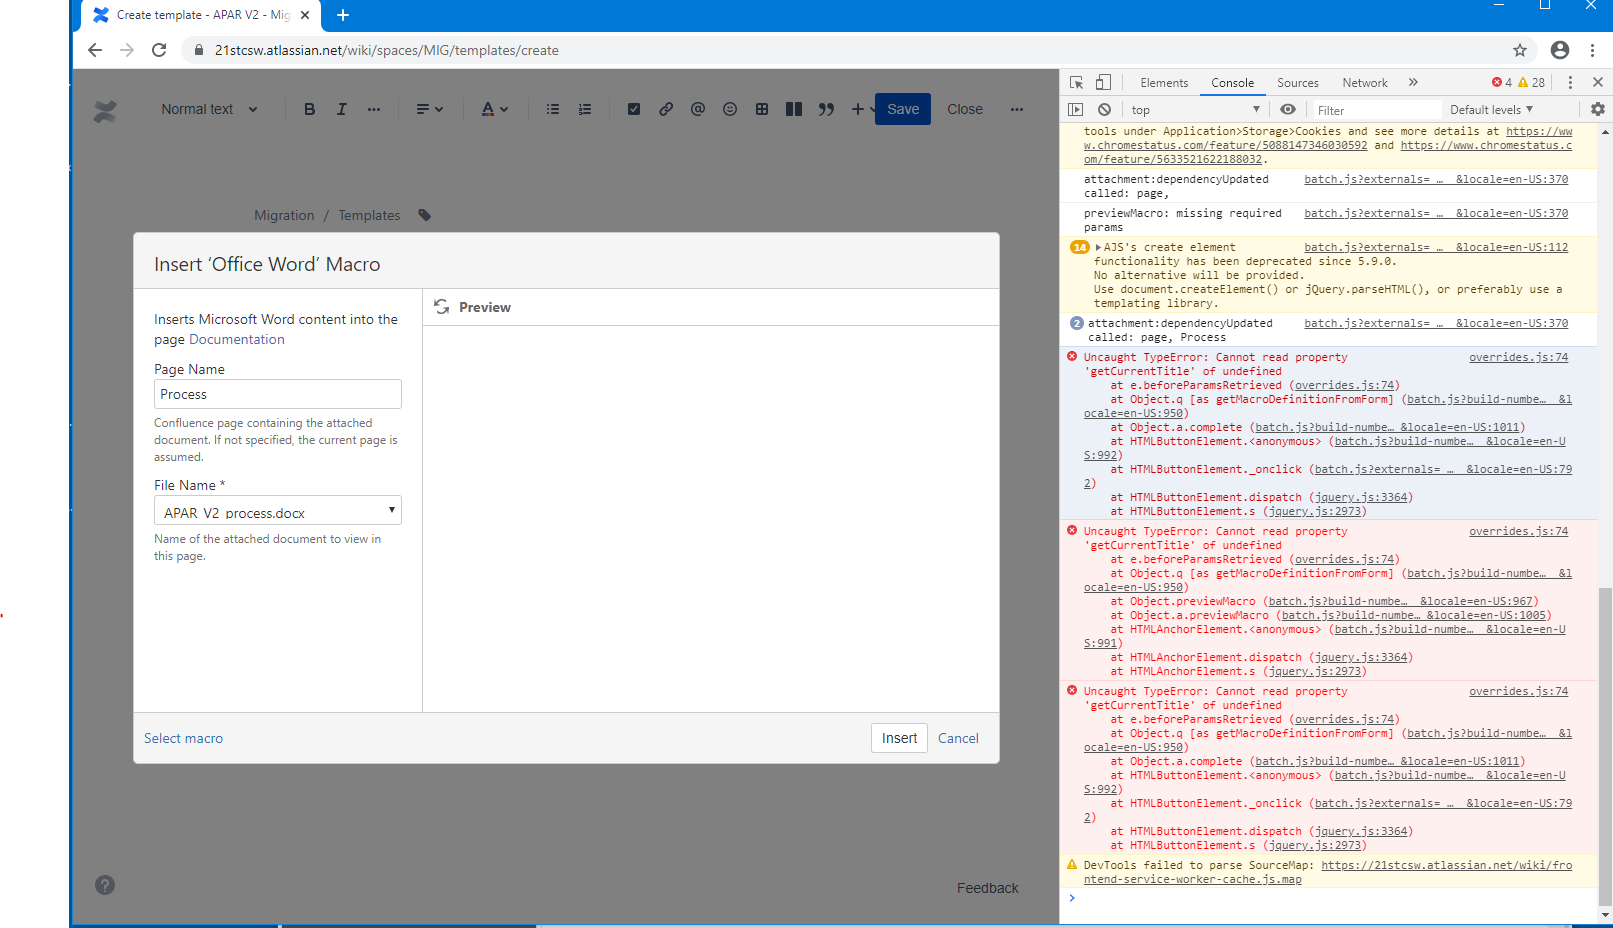Image resolution: width=1613 pixels, height=928 pixels.
Task: Open Normal text style dropdown
Action: pos(209,109)
